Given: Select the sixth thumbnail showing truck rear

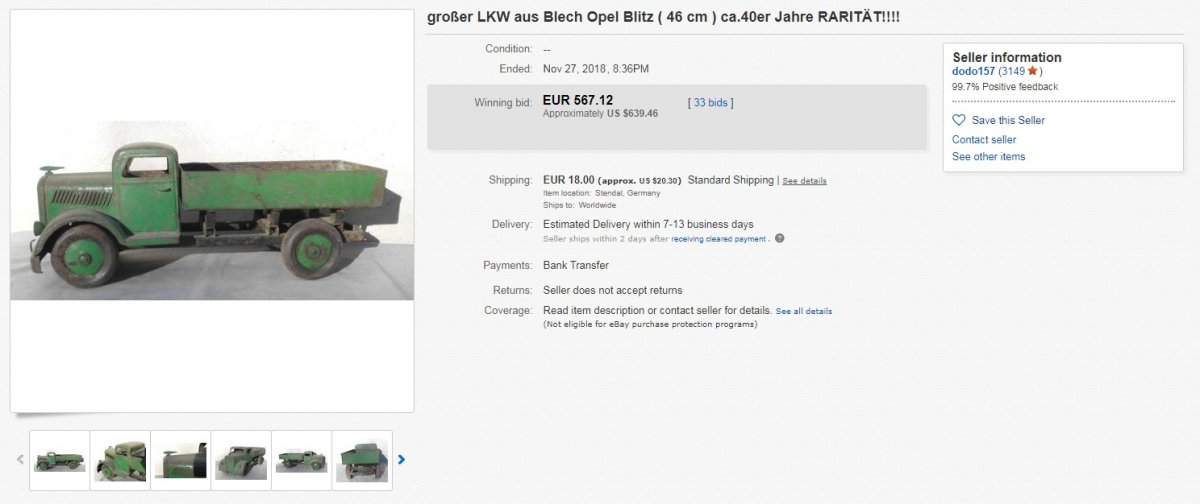Looking at the screenshot, I should pos(361,460).
